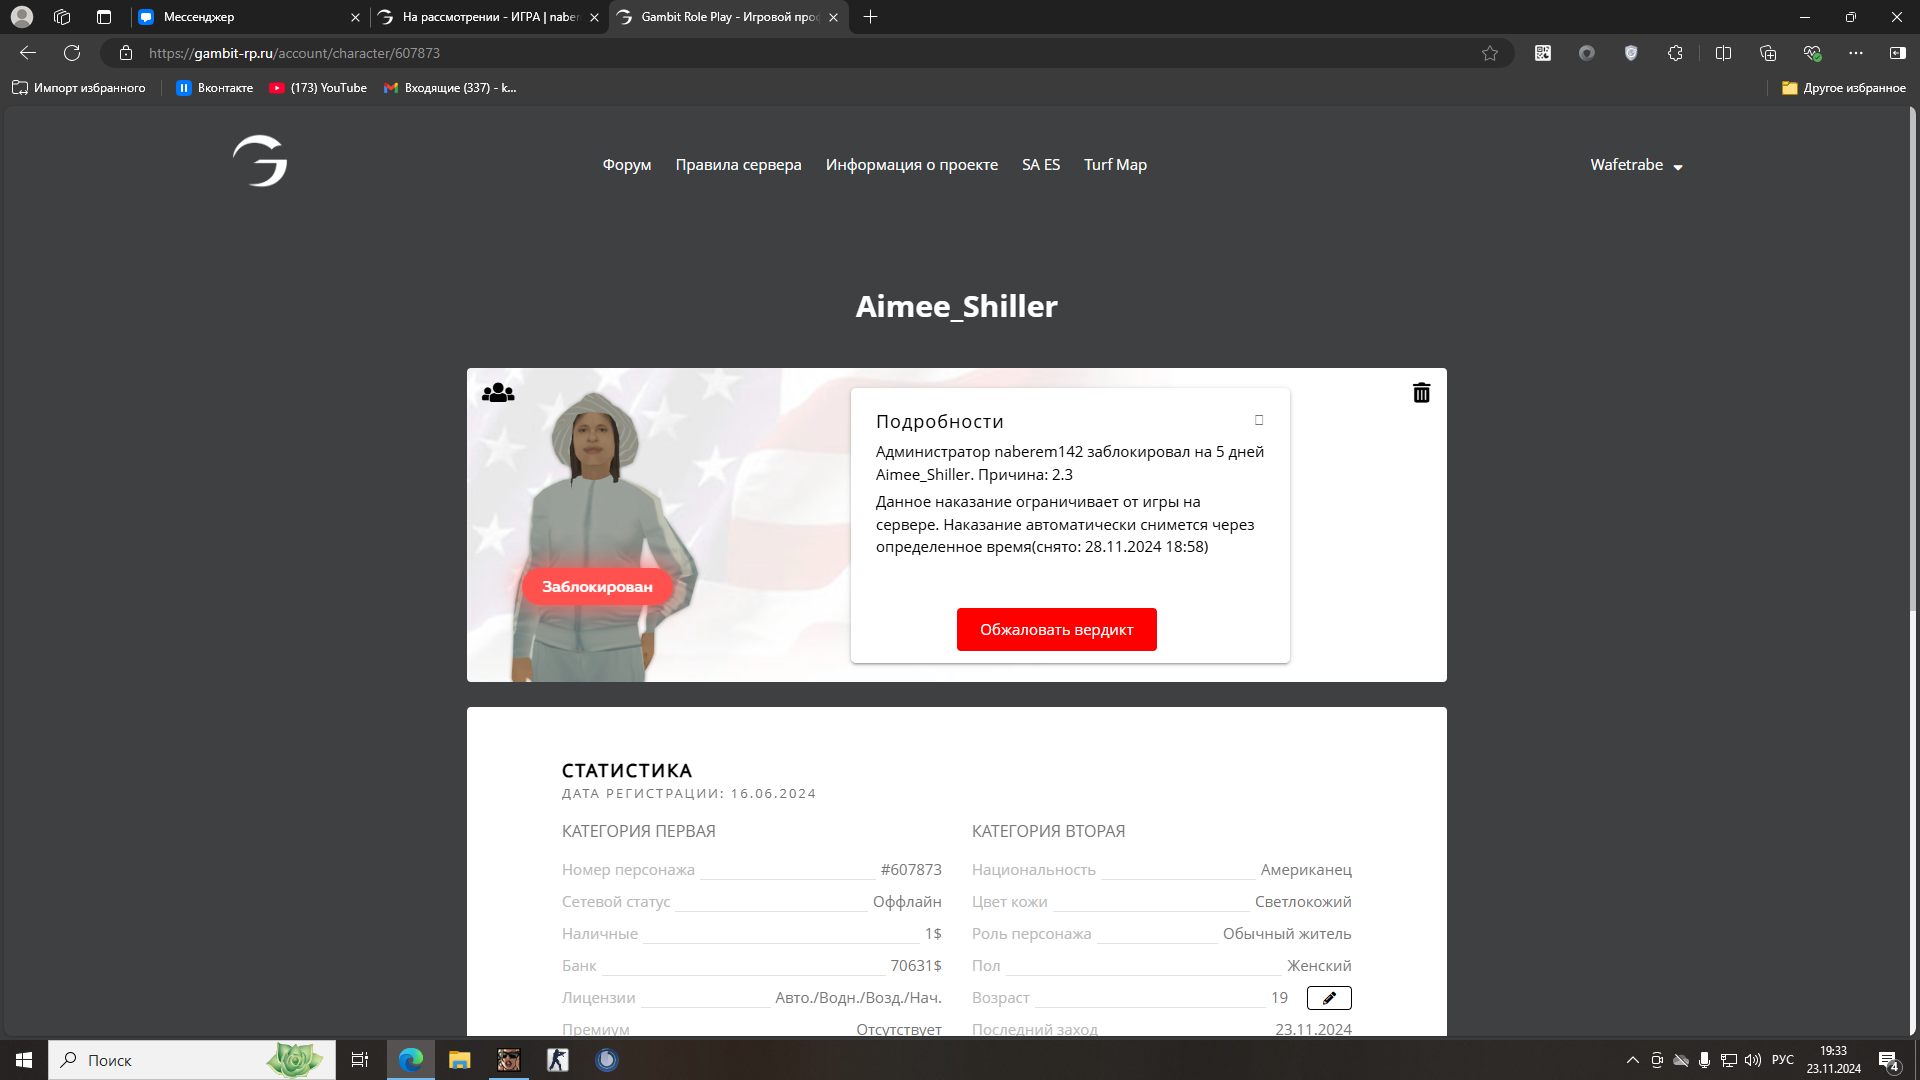
Task: Toggle the РУС keyboard language indicator
Action: pyautogui.click(x=1782, y=1060)
